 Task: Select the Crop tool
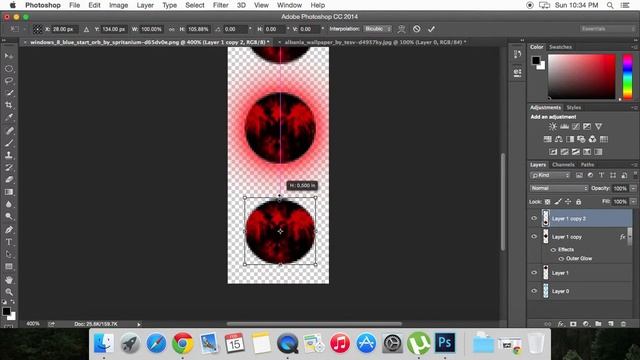(9, 105)
